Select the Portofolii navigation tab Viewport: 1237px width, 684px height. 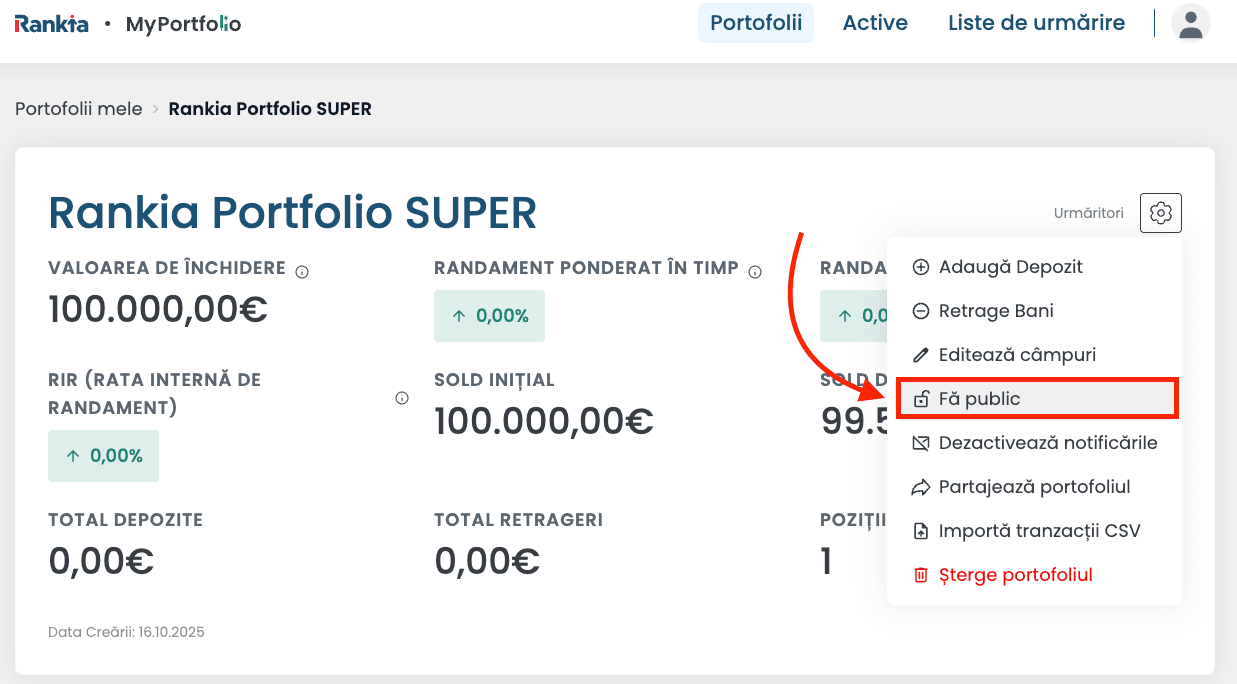[756, 23]
